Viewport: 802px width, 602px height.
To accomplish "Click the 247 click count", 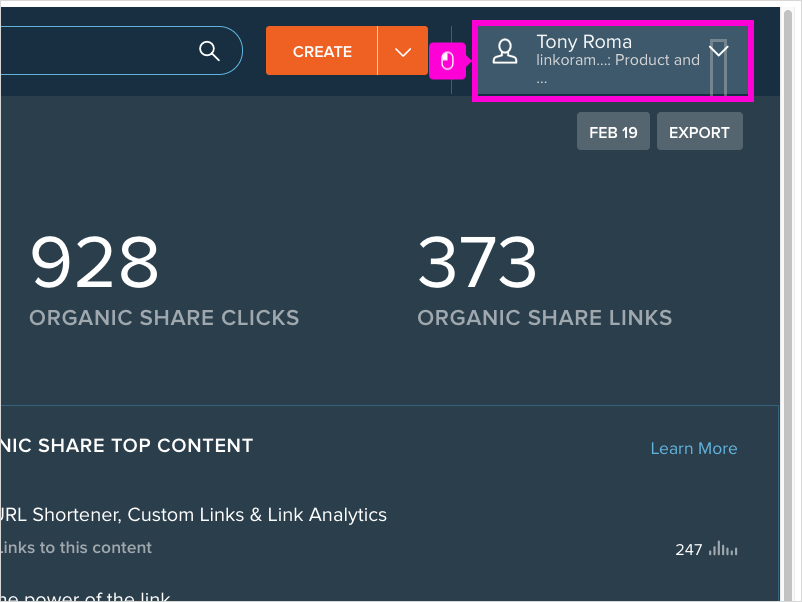I will pos(688,549).
